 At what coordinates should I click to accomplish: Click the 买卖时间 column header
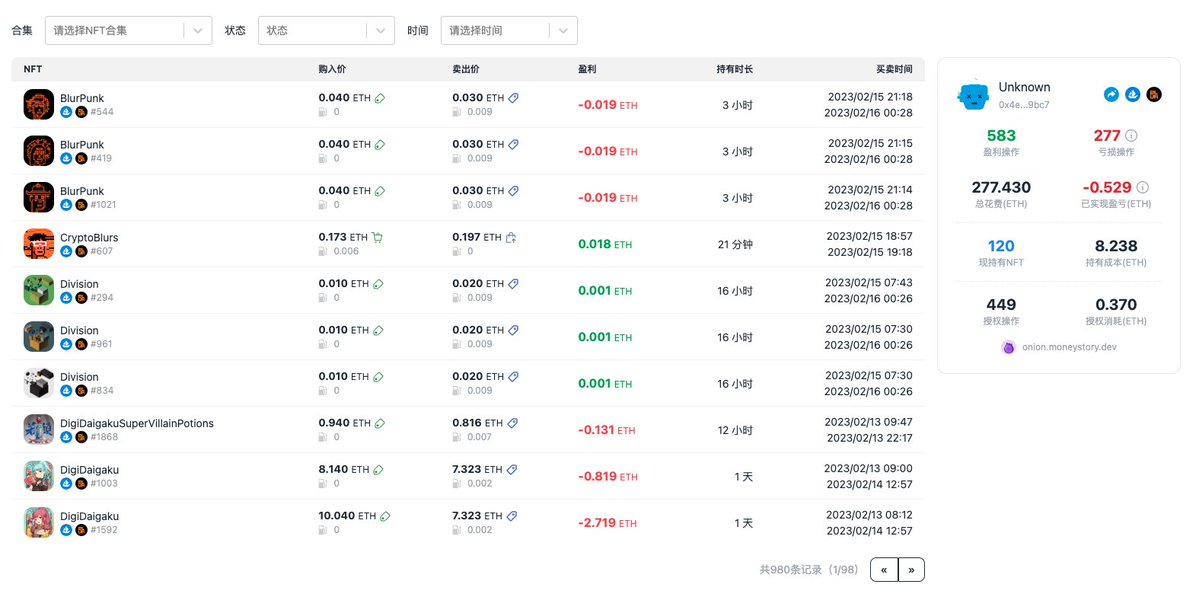(x=894, y=69)
